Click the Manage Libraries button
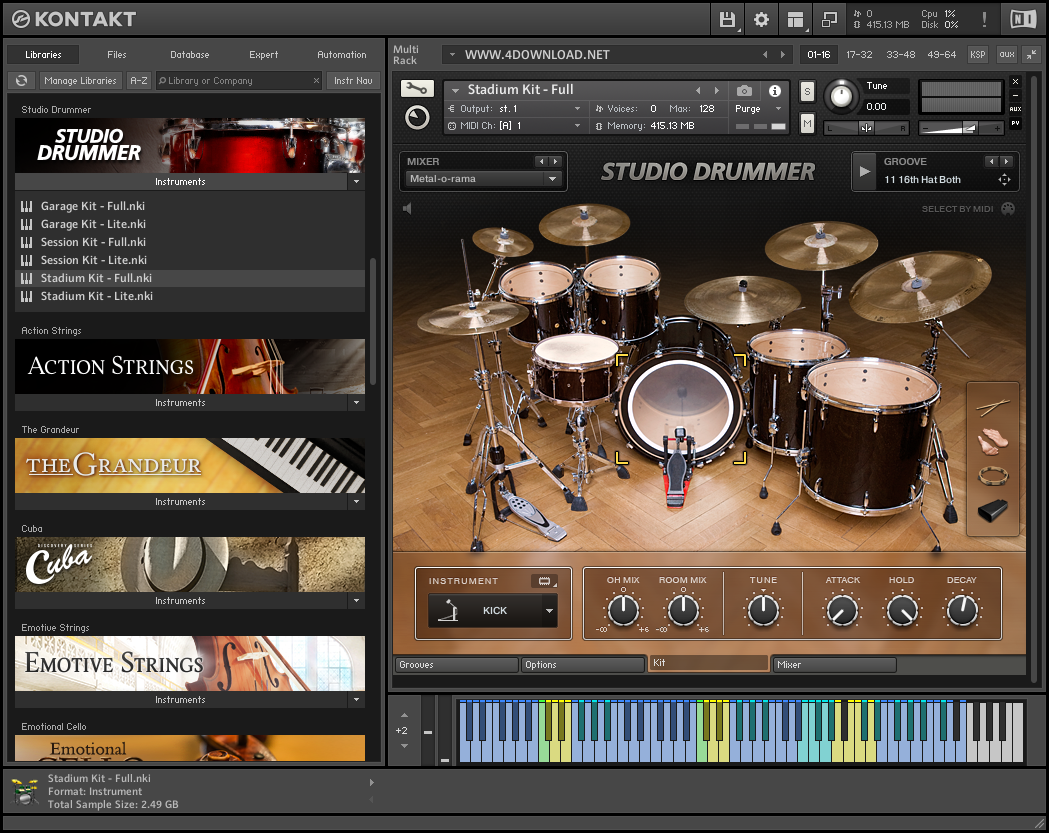This screenshot has width=1049, height=833. [81, 81]
